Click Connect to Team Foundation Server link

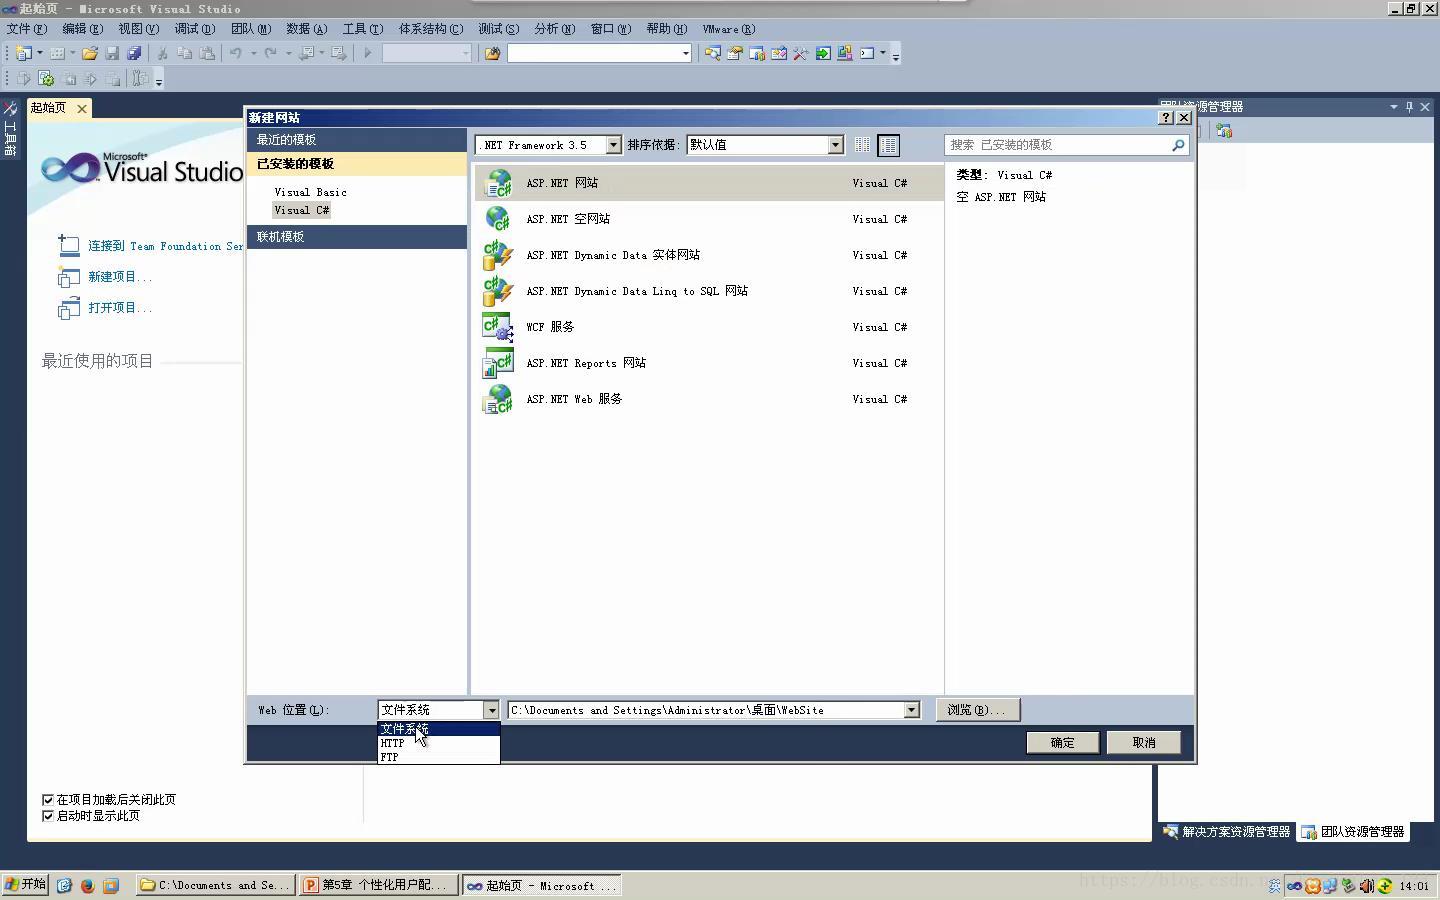(165, 246)
